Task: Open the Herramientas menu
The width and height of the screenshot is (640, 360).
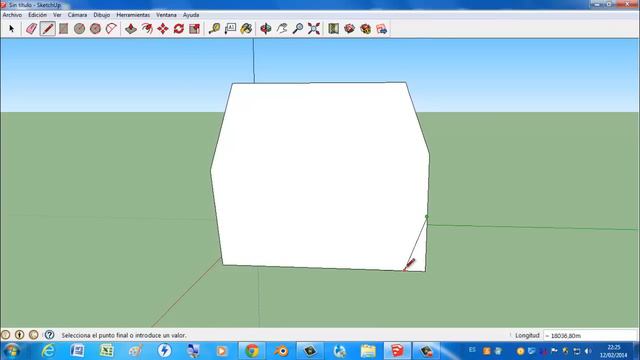Action: (x=133, y=15)
